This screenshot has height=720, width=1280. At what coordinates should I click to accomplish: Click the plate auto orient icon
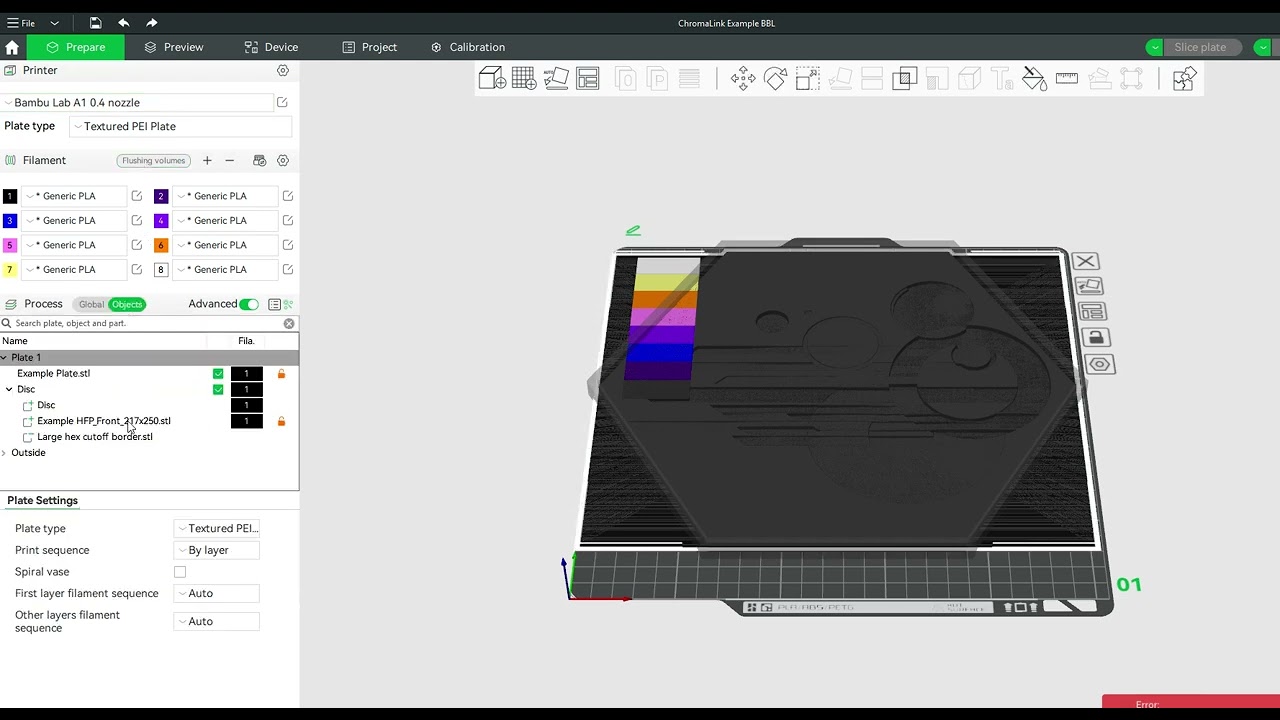[x=1089, y=287]
